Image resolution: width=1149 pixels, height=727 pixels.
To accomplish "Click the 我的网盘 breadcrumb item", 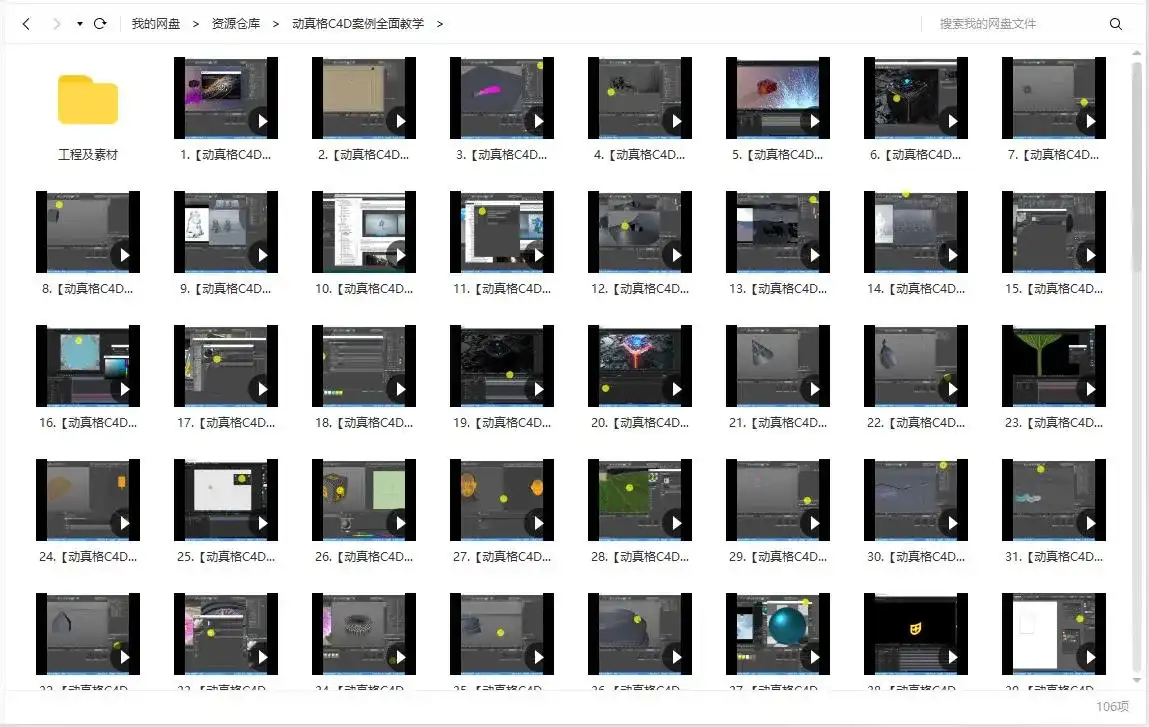I will [158, 23].
